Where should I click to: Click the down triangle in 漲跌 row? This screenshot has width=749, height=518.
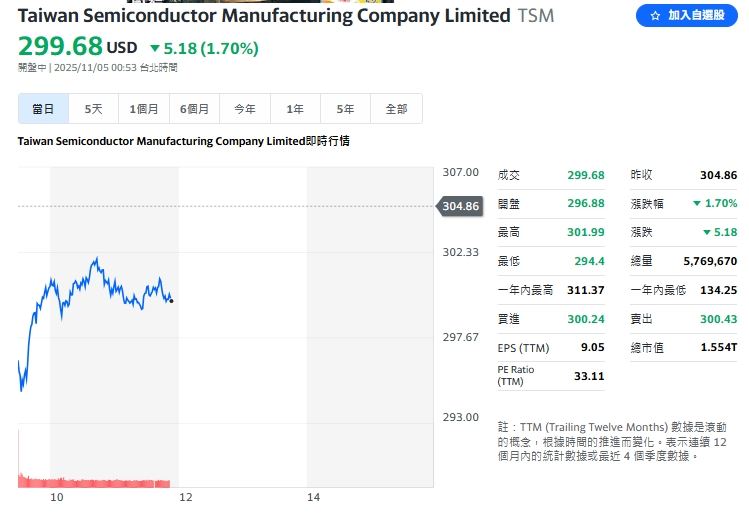coord(706,232)
